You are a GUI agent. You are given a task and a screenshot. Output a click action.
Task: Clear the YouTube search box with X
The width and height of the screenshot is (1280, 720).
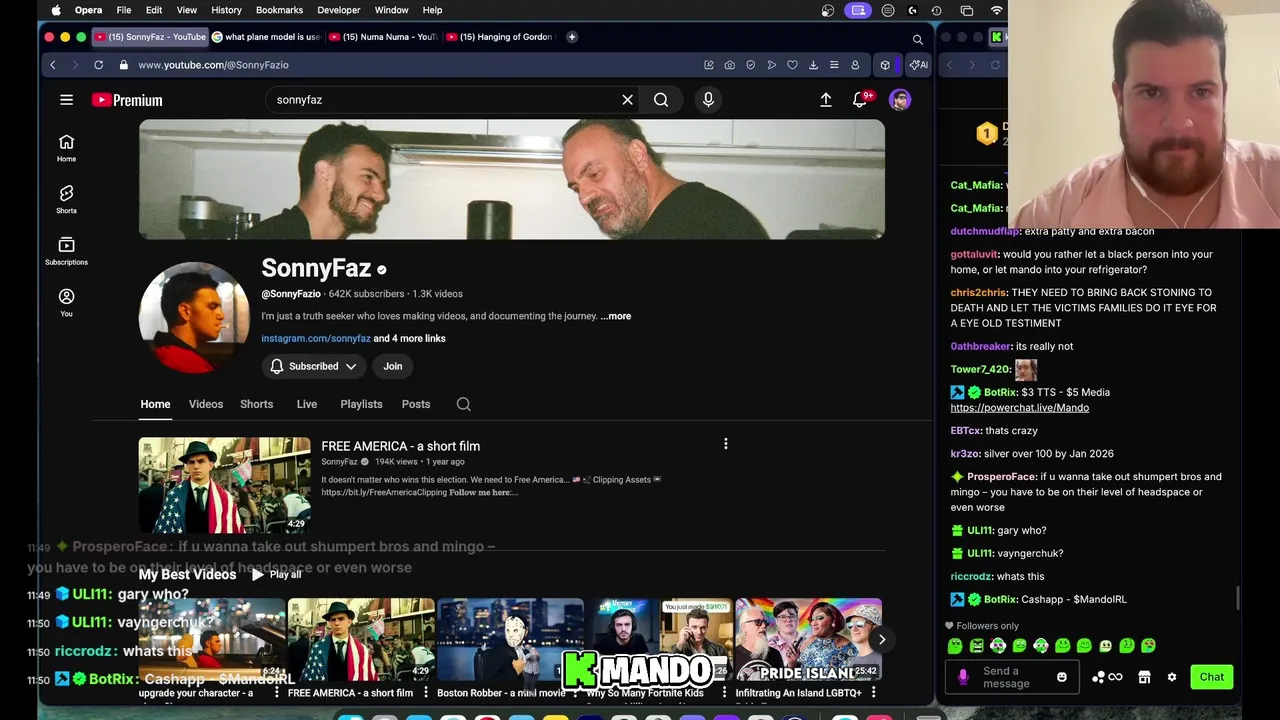(627, 100)
